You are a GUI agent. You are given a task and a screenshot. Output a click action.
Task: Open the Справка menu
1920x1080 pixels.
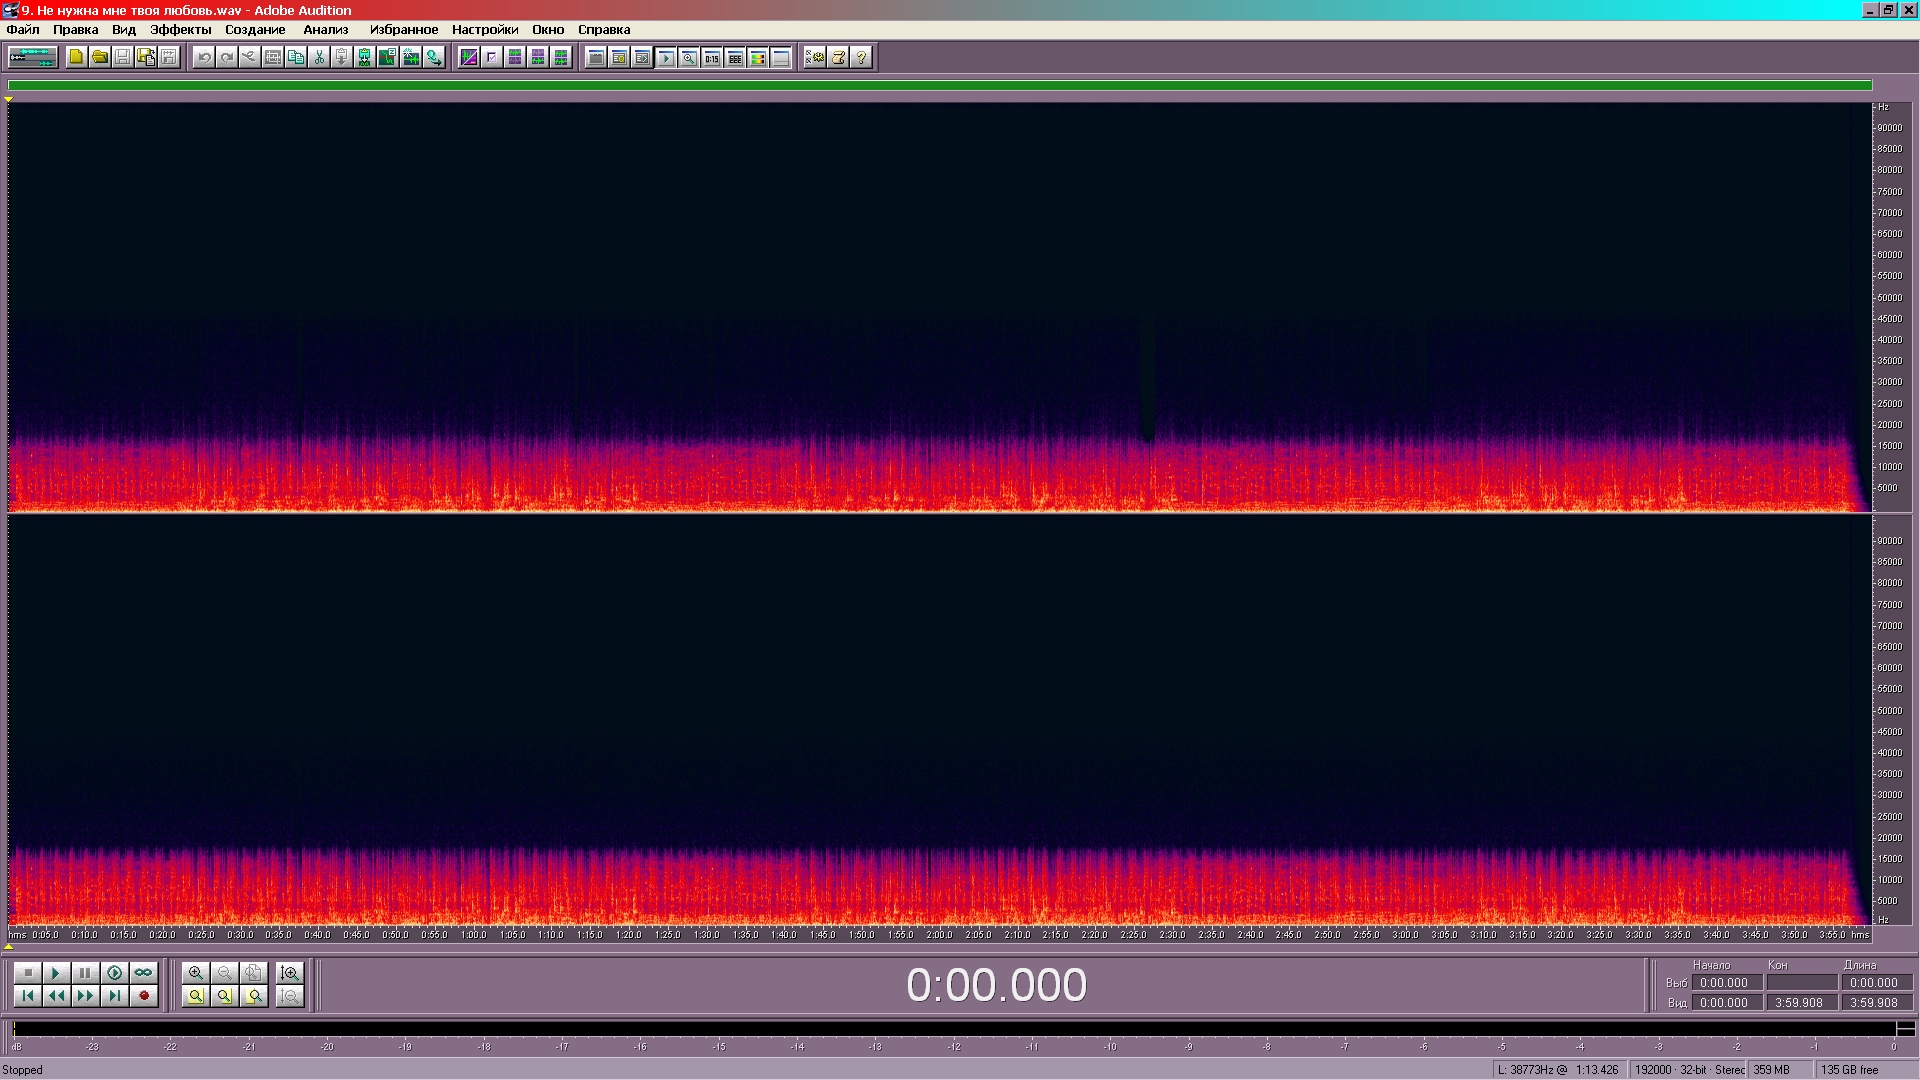click(603, 29)
